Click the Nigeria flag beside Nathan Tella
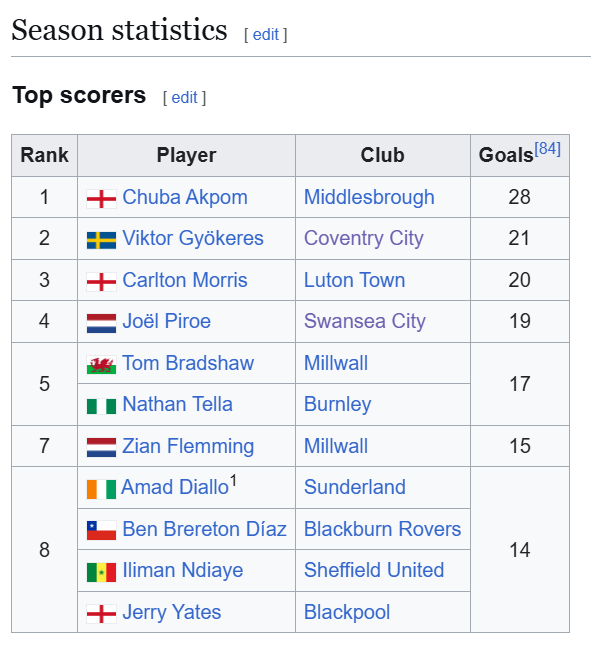The image size is (591, 652). tap(101, 406)
